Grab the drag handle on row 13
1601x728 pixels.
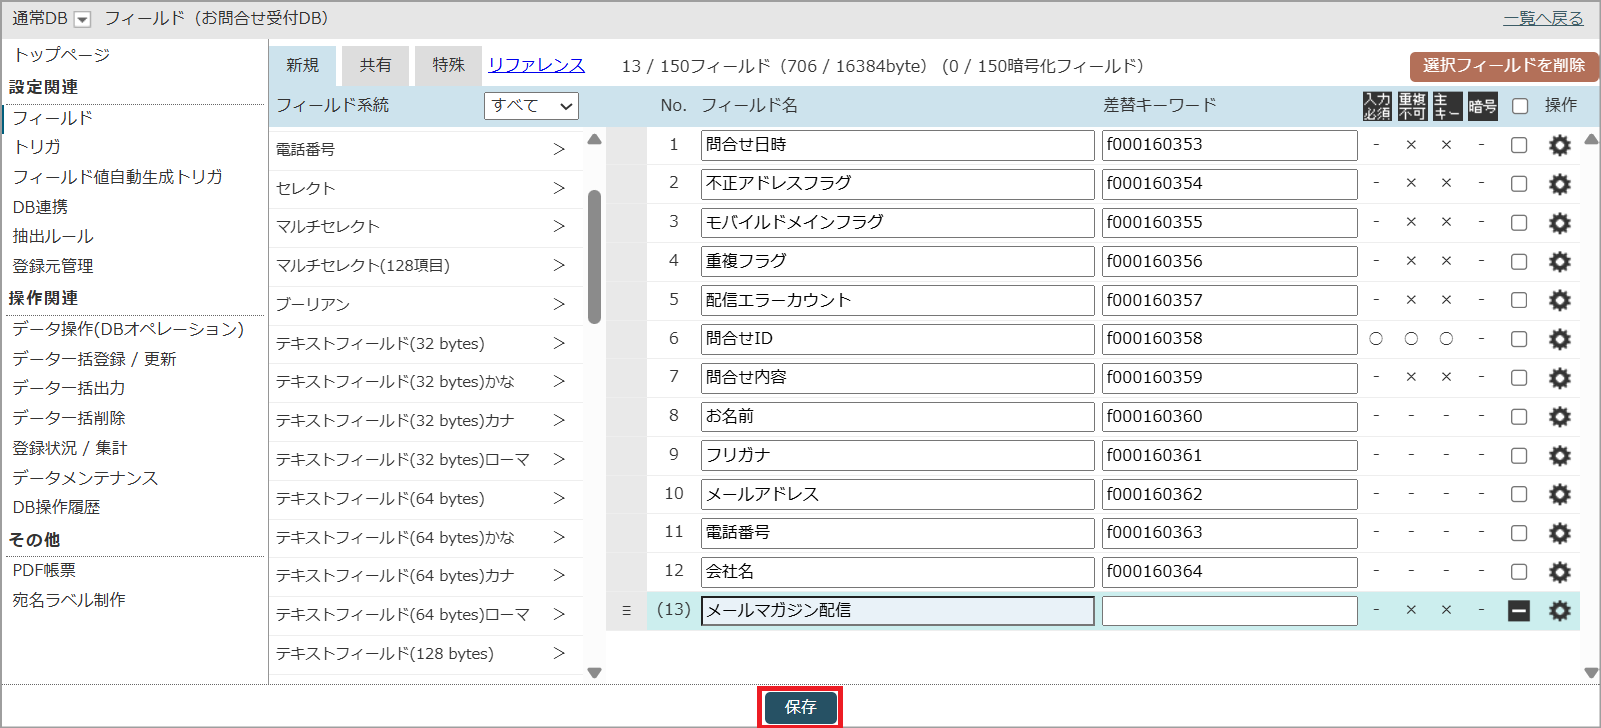[627, 611]
